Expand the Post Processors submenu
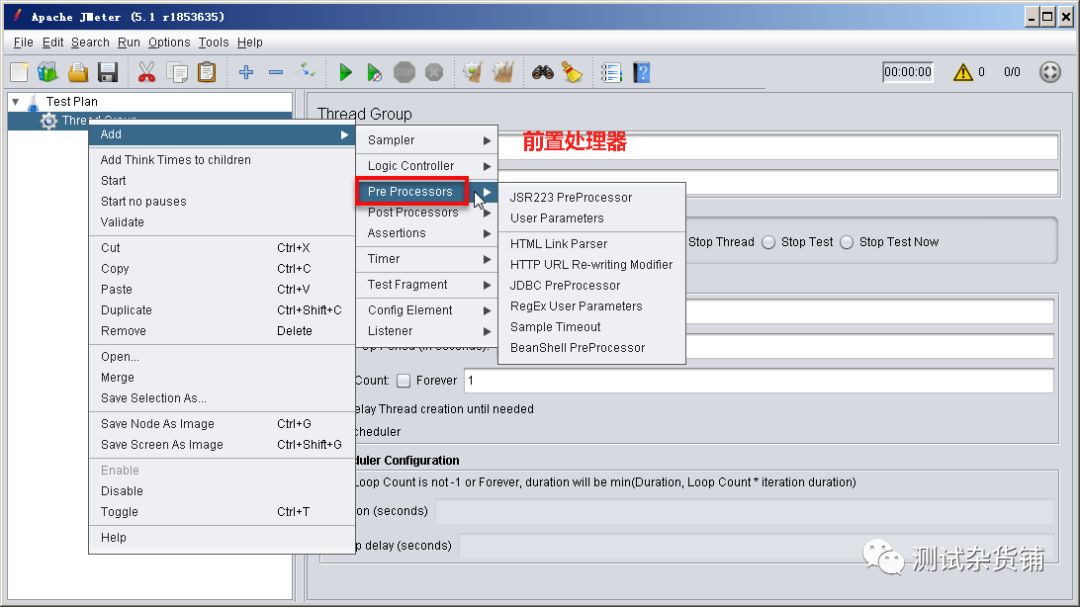 click(x=427, y=212)
